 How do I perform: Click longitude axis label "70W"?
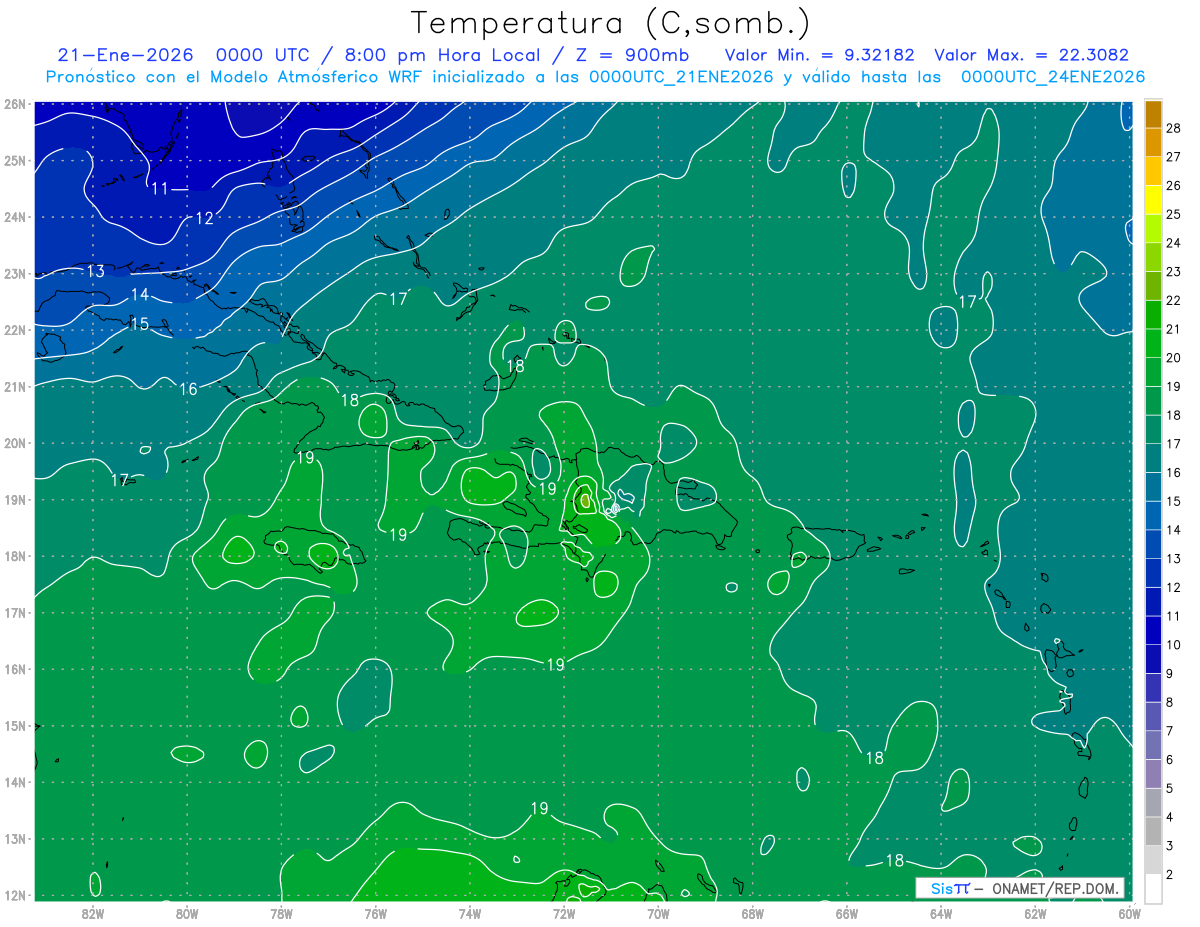[658, 913]
